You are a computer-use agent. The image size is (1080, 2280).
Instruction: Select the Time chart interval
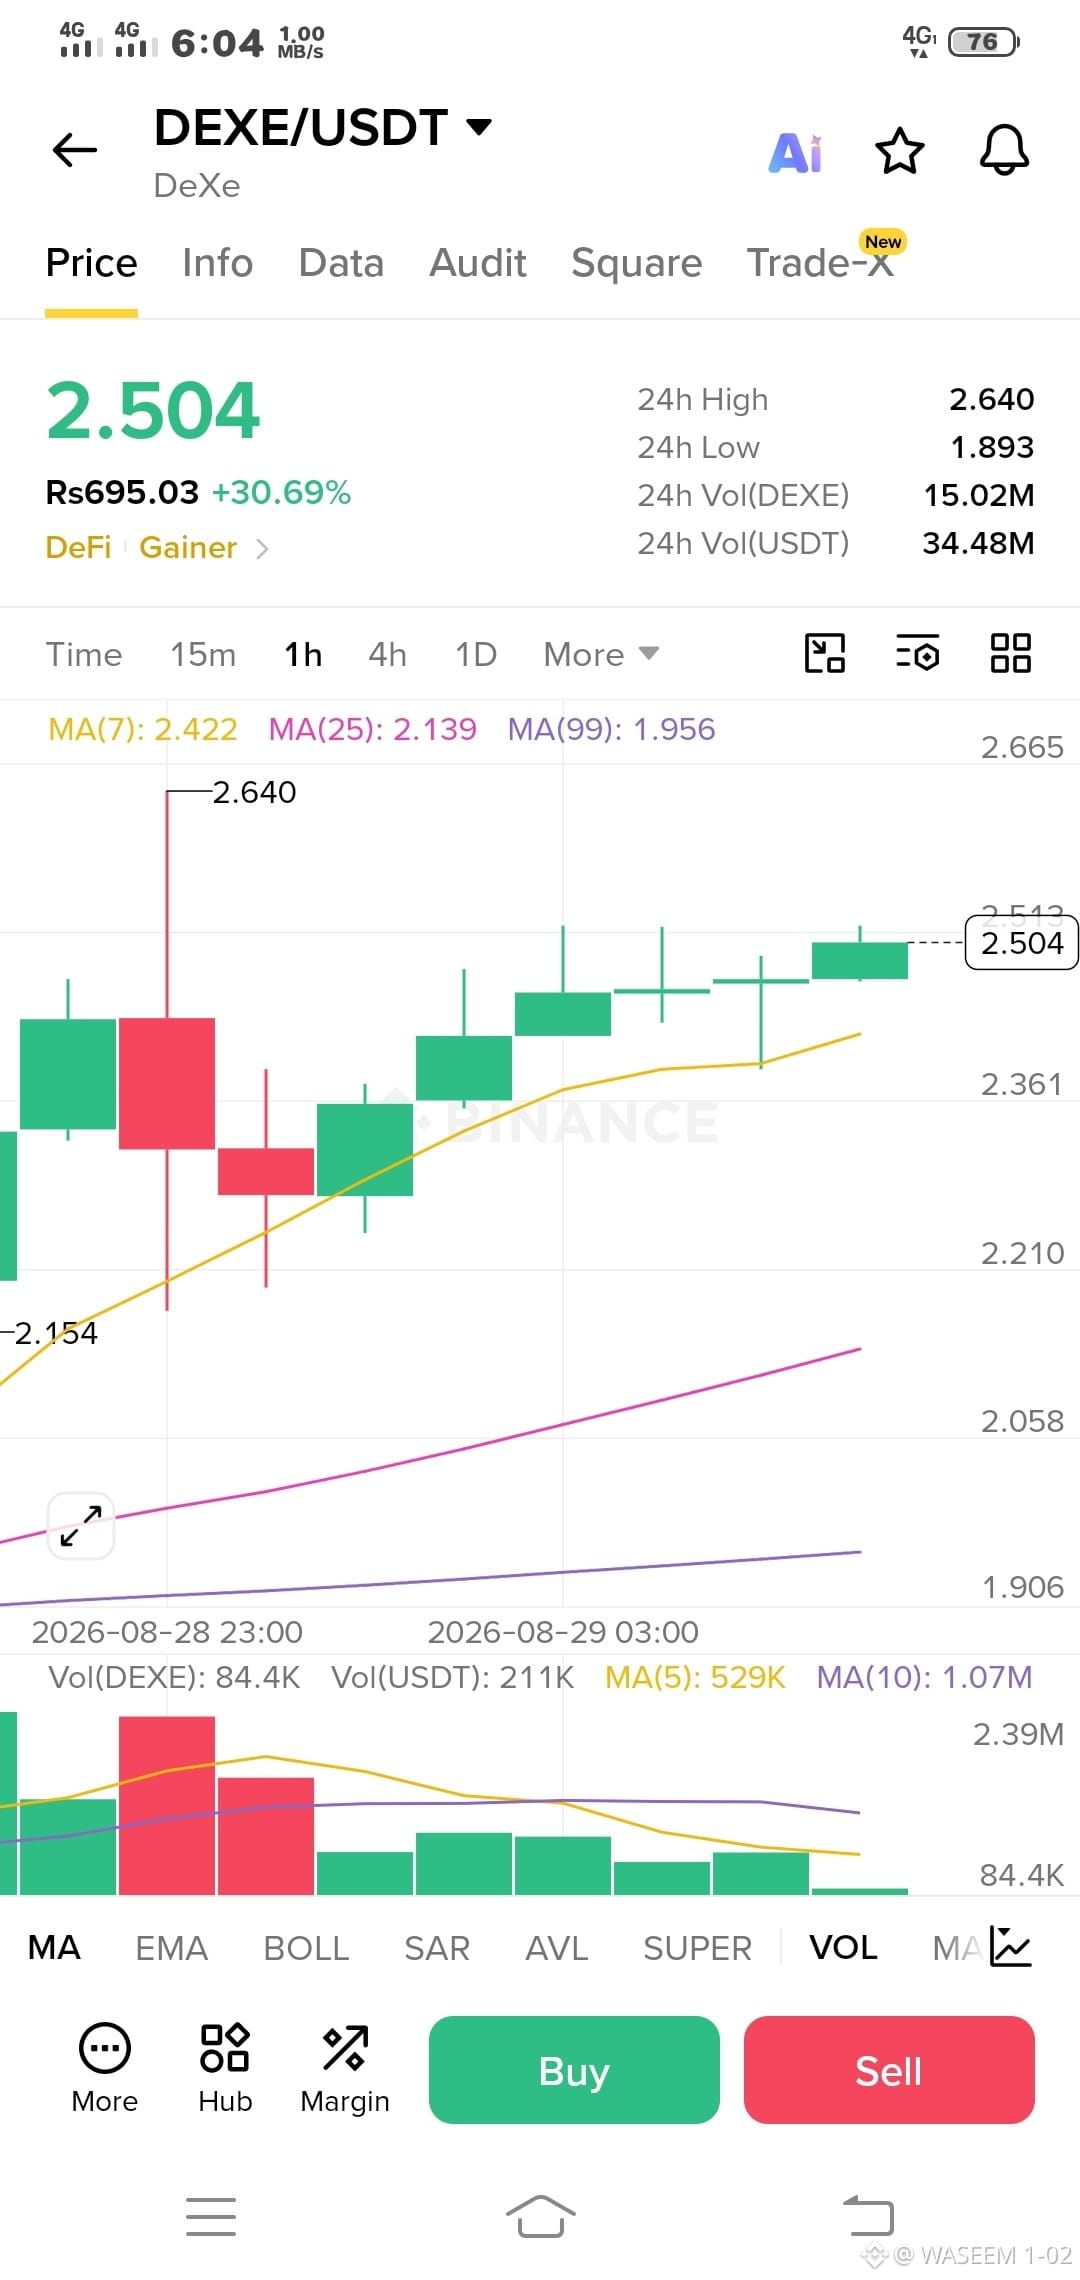tap(84, 654)
